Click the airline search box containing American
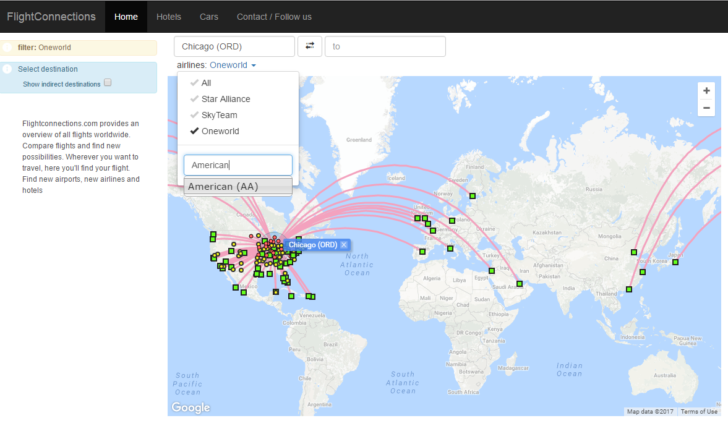Image resolution: width=728 pixels, height=426 pixels. point(238,165)
